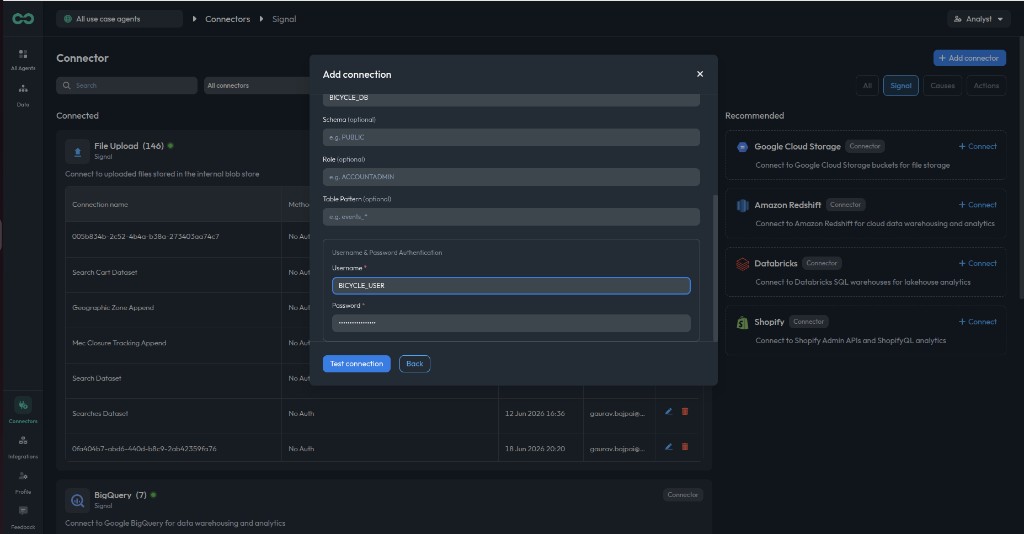The image size is (1024, 534).
Task: Click the dialog vertical scrollbar
Action: [x=715, y=268]
